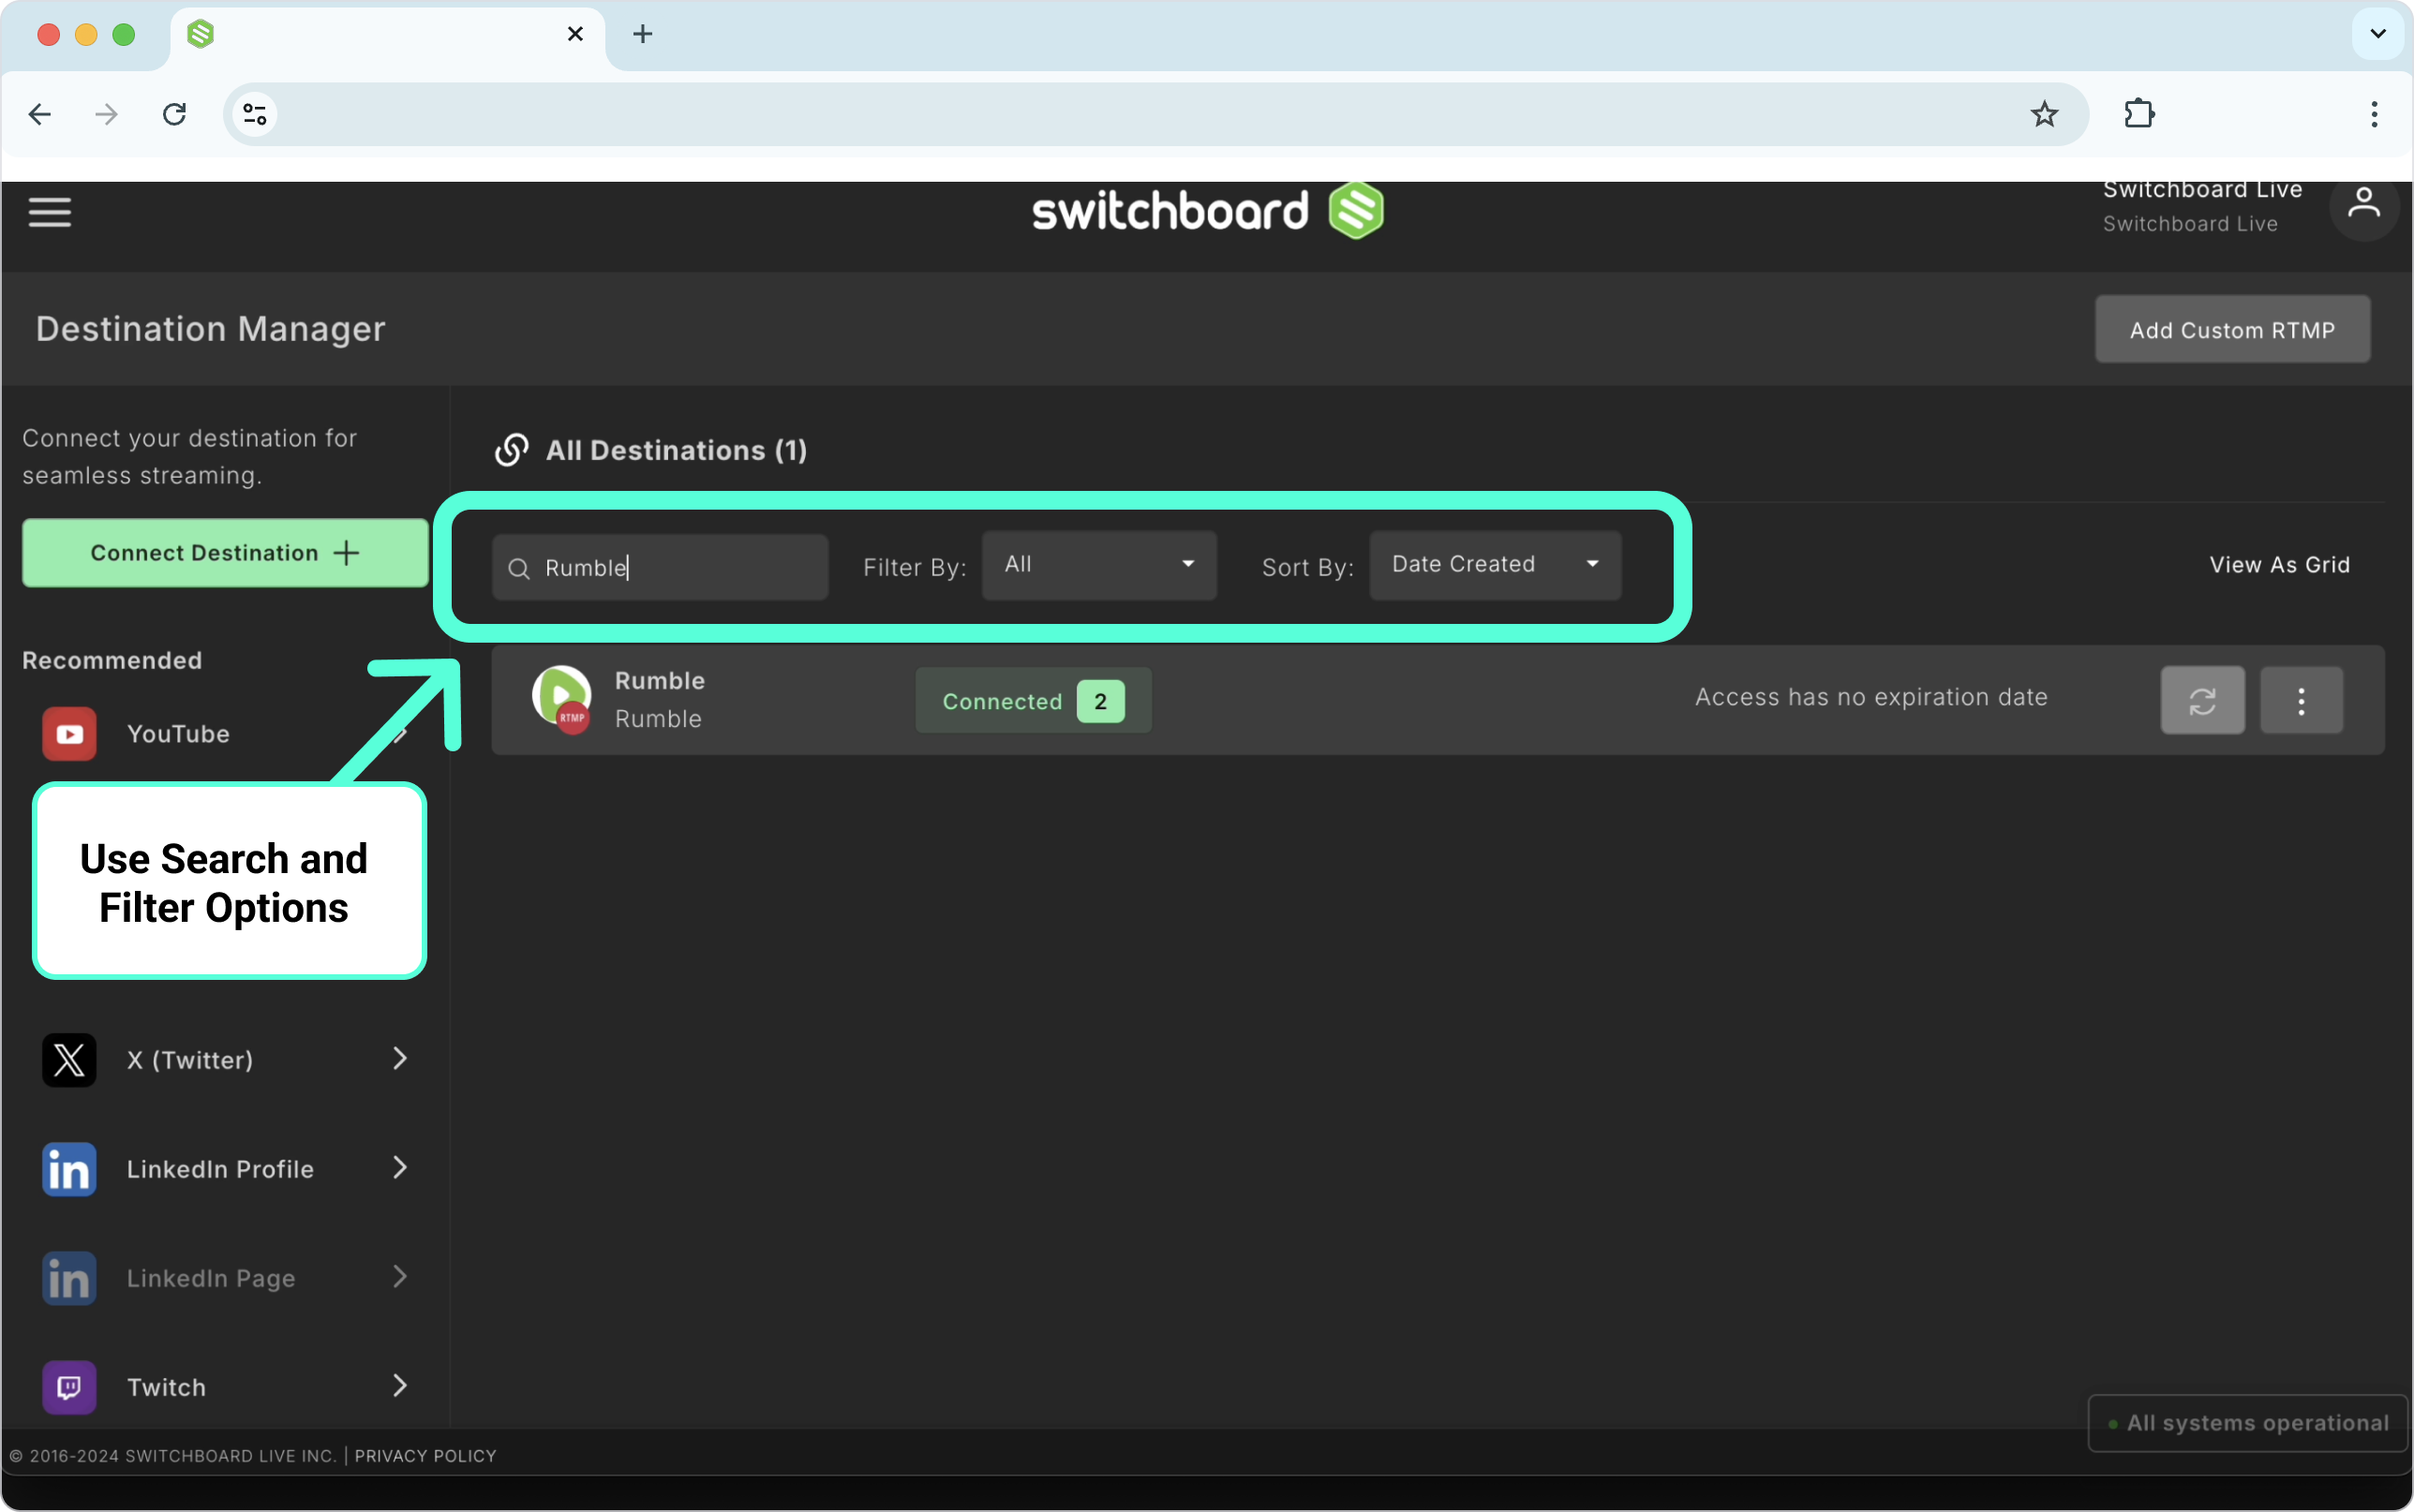Image resolution: width=2414 pixels, height=1512 pixels.
Task: Go forward in browser history
Action: (x=106, y=114)
